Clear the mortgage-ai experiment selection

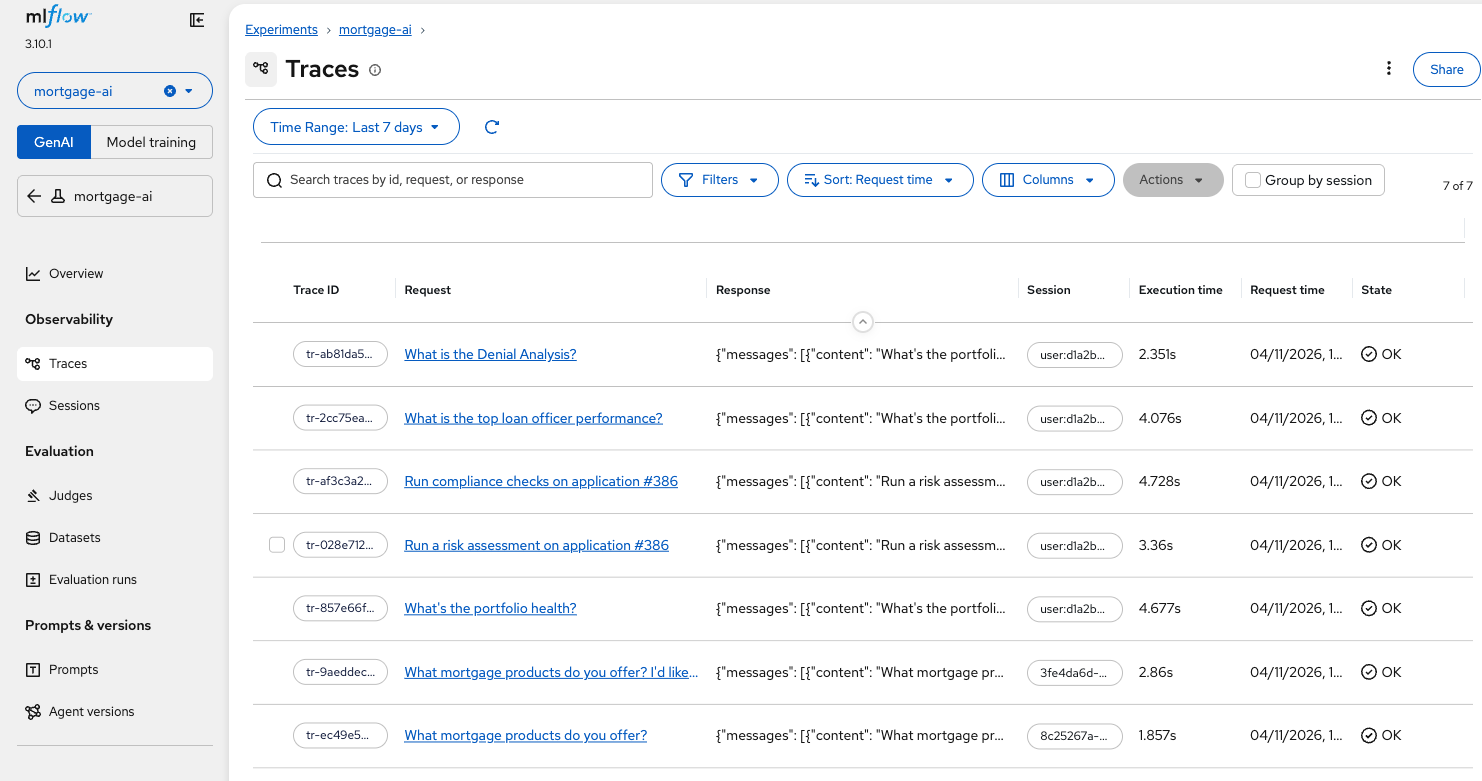pos(170,91)
